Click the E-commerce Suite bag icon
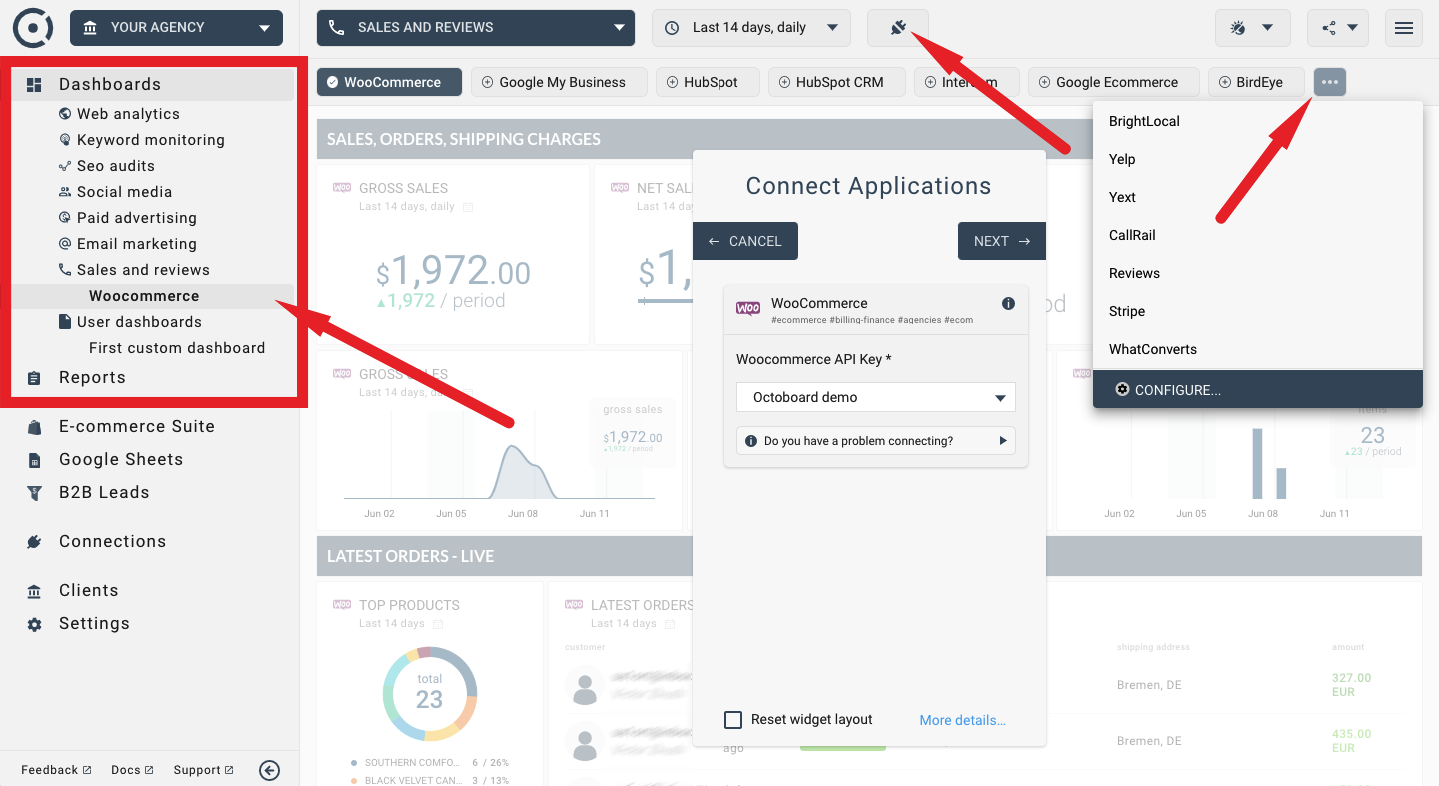Viewport: 1439px width, 786px height. pyautogui.click(x=35, y=427)
